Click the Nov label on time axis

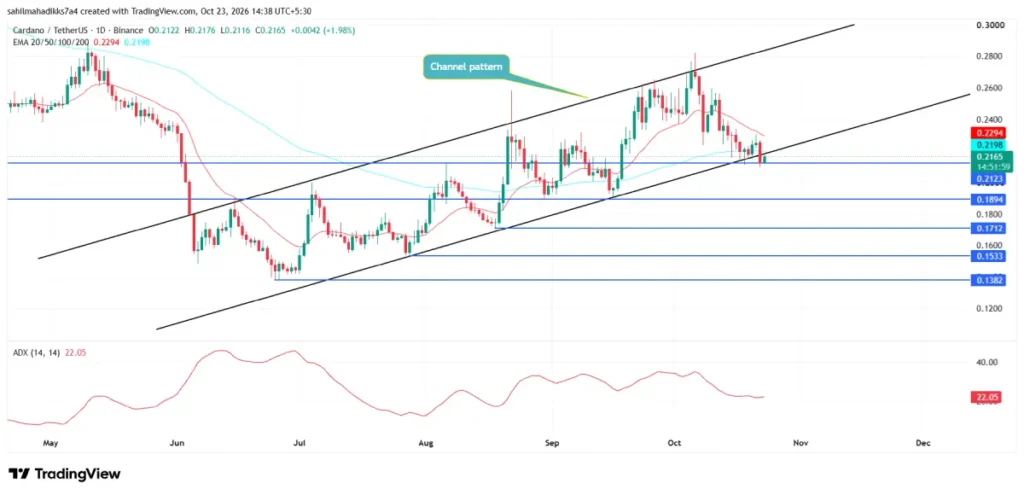click(x=801, y=443)
